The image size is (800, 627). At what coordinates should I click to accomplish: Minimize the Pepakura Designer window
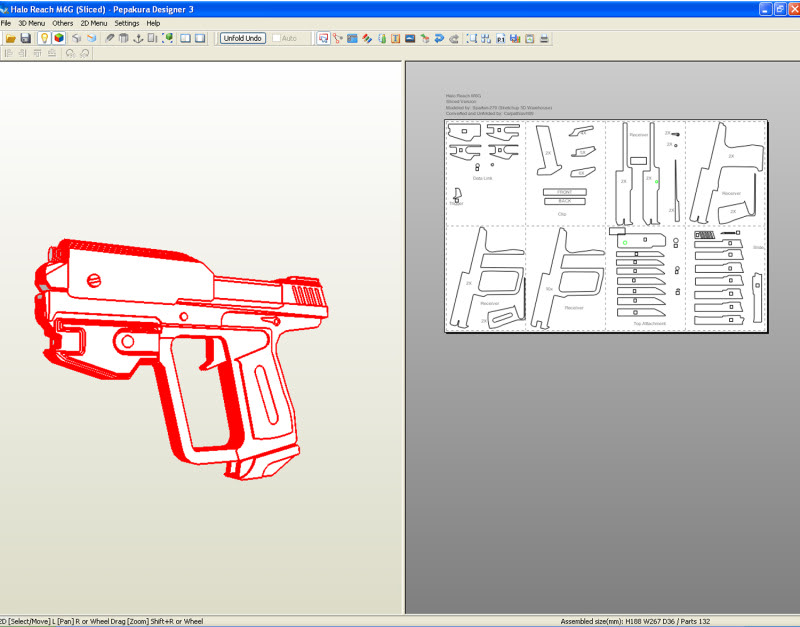click(x=766, y=9)
